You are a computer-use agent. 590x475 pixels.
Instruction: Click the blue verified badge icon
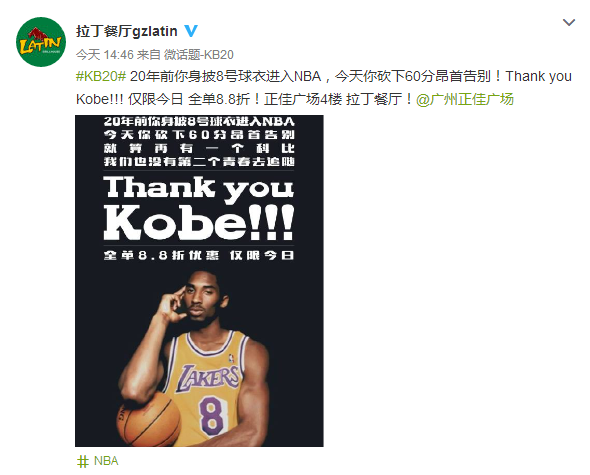coord(191,31)
